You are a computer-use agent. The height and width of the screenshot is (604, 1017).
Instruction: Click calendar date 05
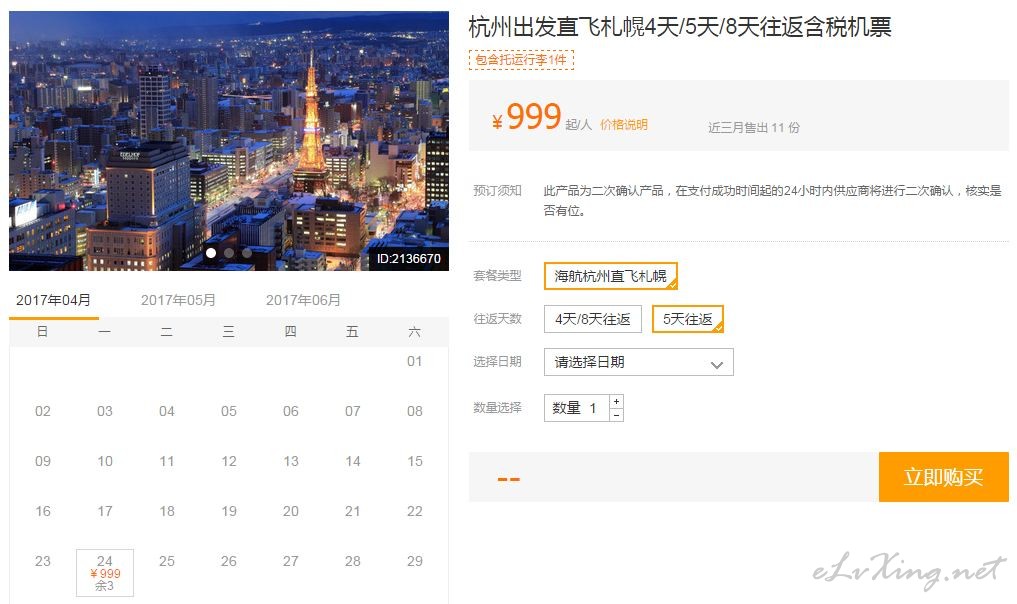(x=229, y=411)
